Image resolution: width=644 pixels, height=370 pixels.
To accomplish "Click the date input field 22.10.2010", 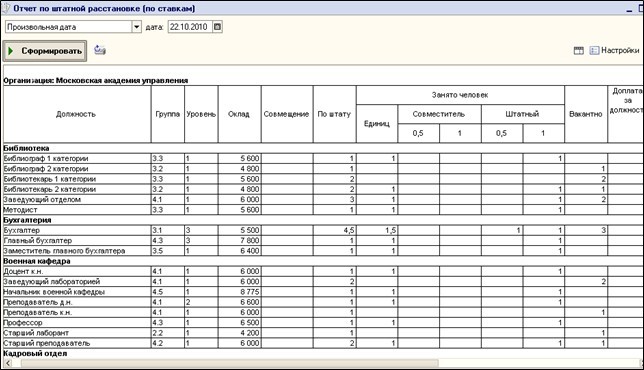I will point(190,27).
